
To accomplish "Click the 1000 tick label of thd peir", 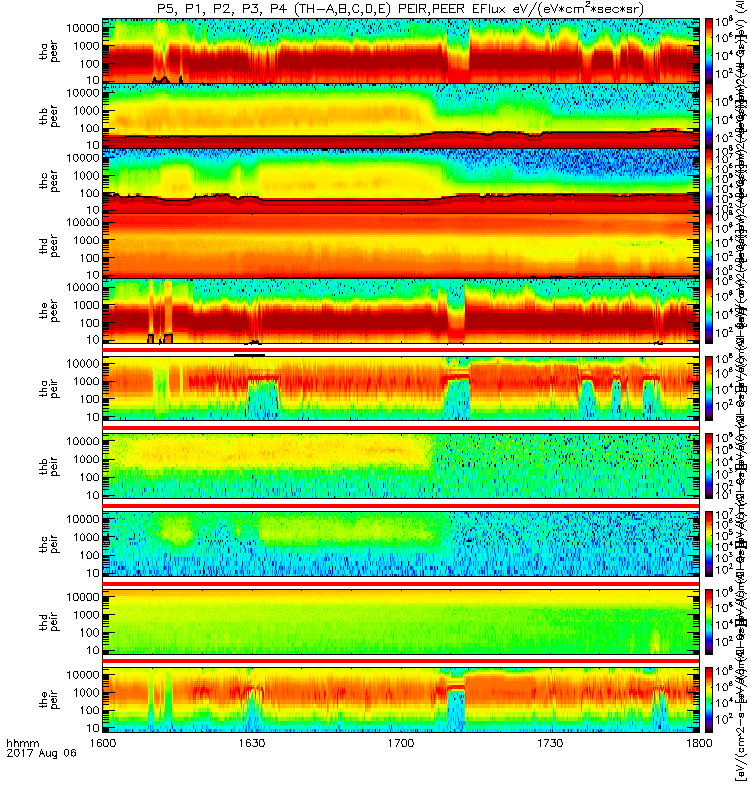I will coord(87,615).
